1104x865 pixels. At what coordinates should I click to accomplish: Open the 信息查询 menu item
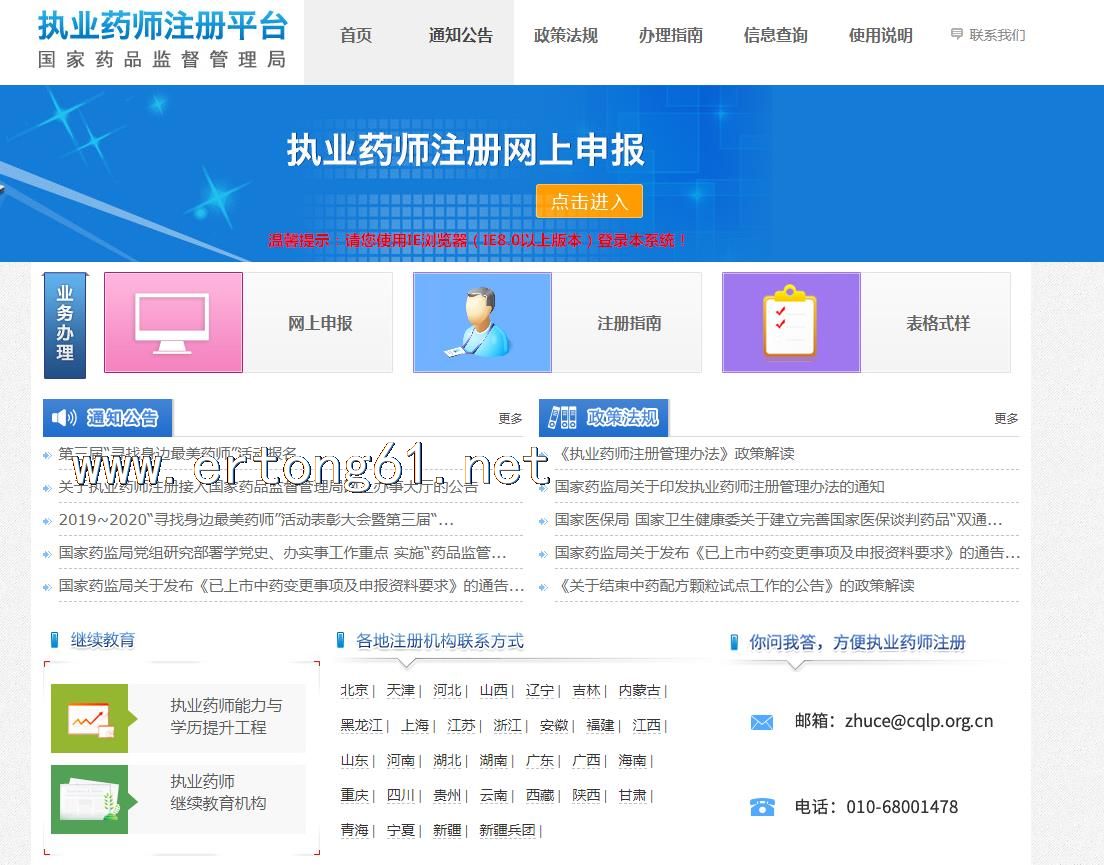pos(775,36)
